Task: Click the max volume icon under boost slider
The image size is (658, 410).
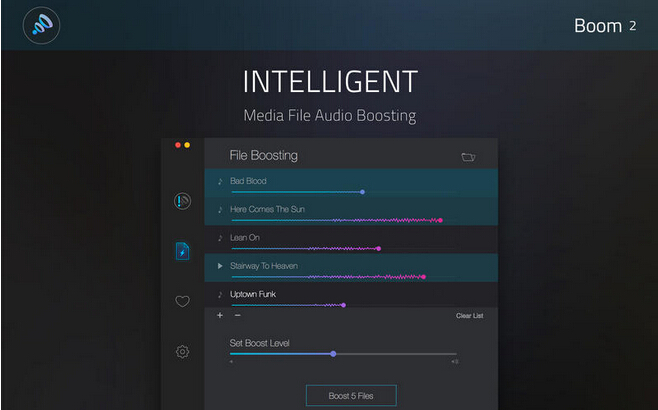Action: [454, 362]
